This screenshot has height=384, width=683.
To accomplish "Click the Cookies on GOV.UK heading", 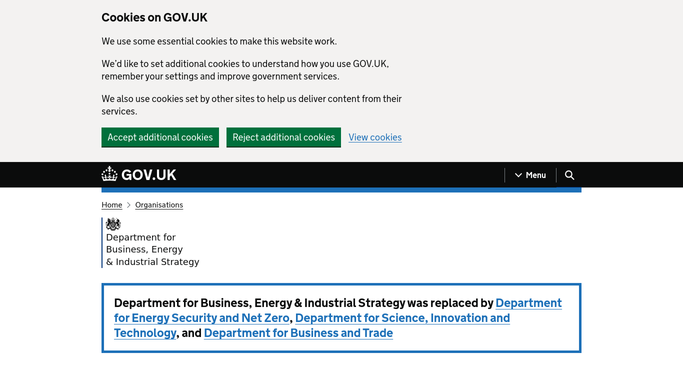I will [x=154, y=17].
